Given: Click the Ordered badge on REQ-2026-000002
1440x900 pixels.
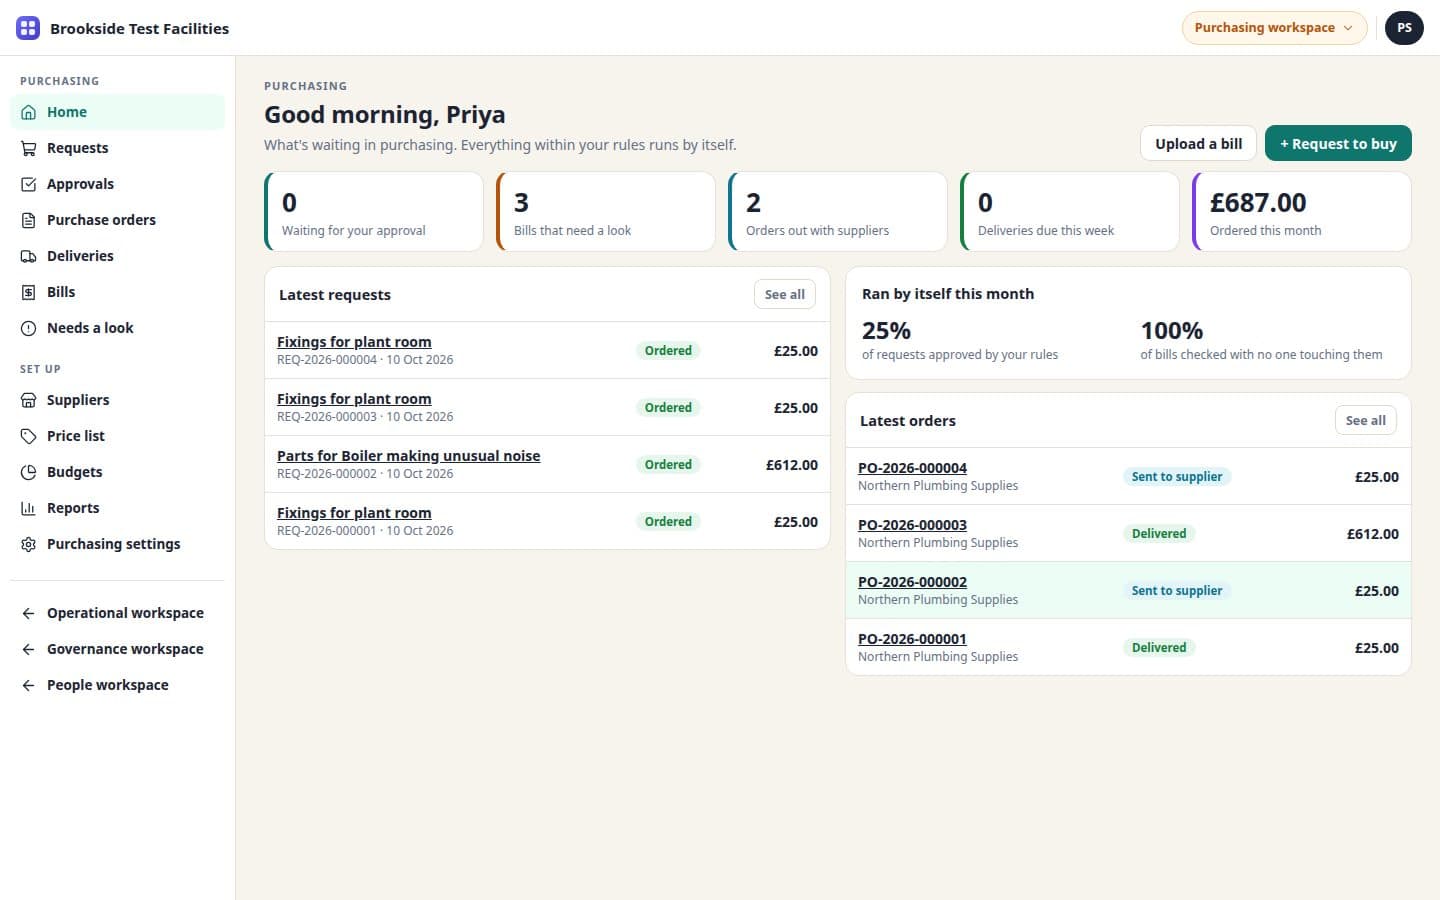Looking at the screenshot, I should 668,465.
